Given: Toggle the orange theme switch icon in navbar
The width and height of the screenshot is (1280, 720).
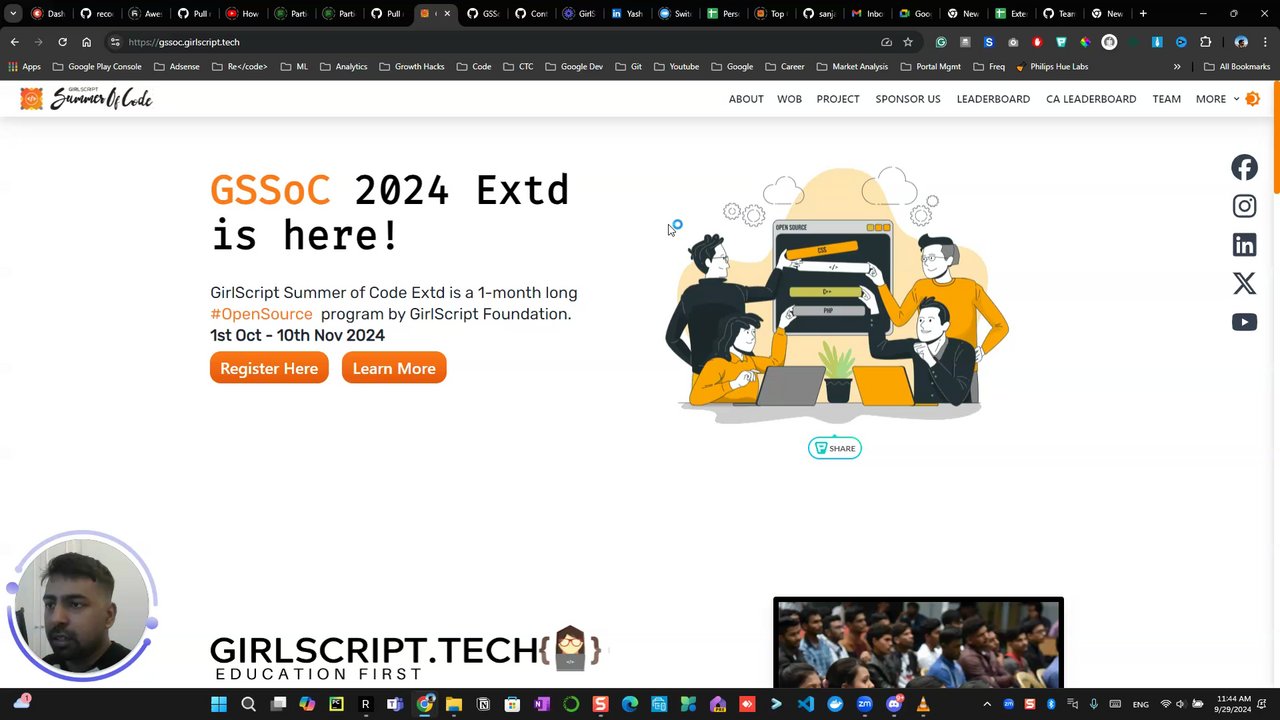Looking at the screenshot, I should 1252,99.
